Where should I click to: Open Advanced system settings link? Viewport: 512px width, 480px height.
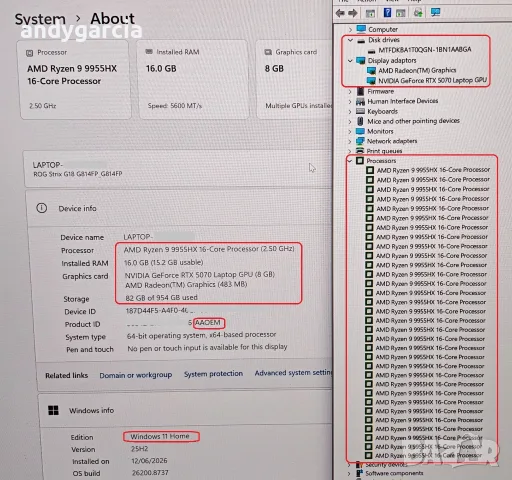(x=293, y=373)
